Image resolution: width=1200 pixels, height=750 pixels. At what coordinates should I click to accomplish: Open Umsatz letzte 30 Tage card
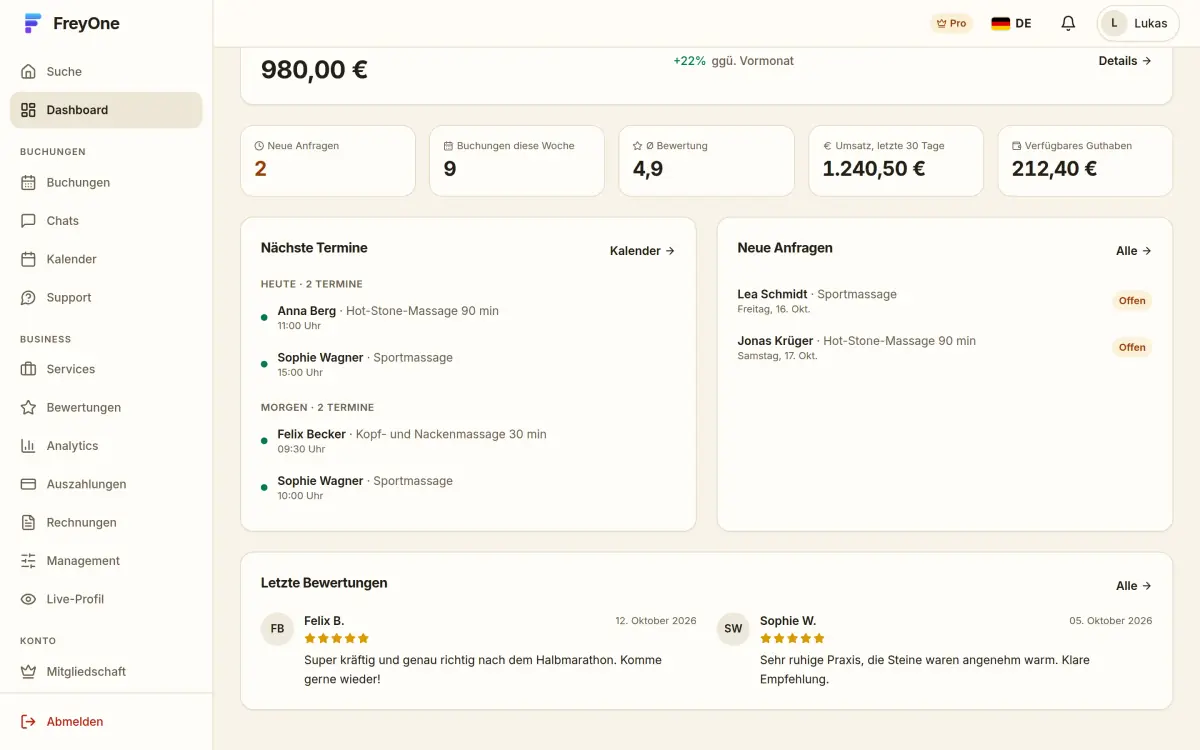[896, 161]
